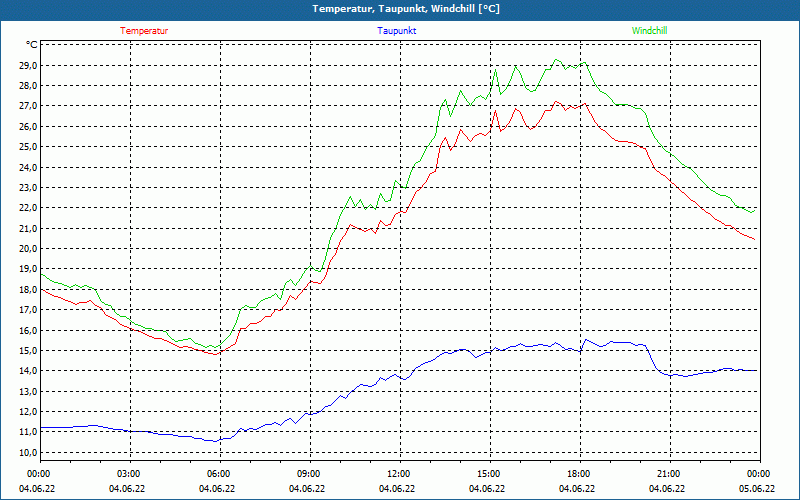Click the '22,0' y-axis value
Image resolution: width=800 pixels, height=500 pixels.
coord(28,208)
